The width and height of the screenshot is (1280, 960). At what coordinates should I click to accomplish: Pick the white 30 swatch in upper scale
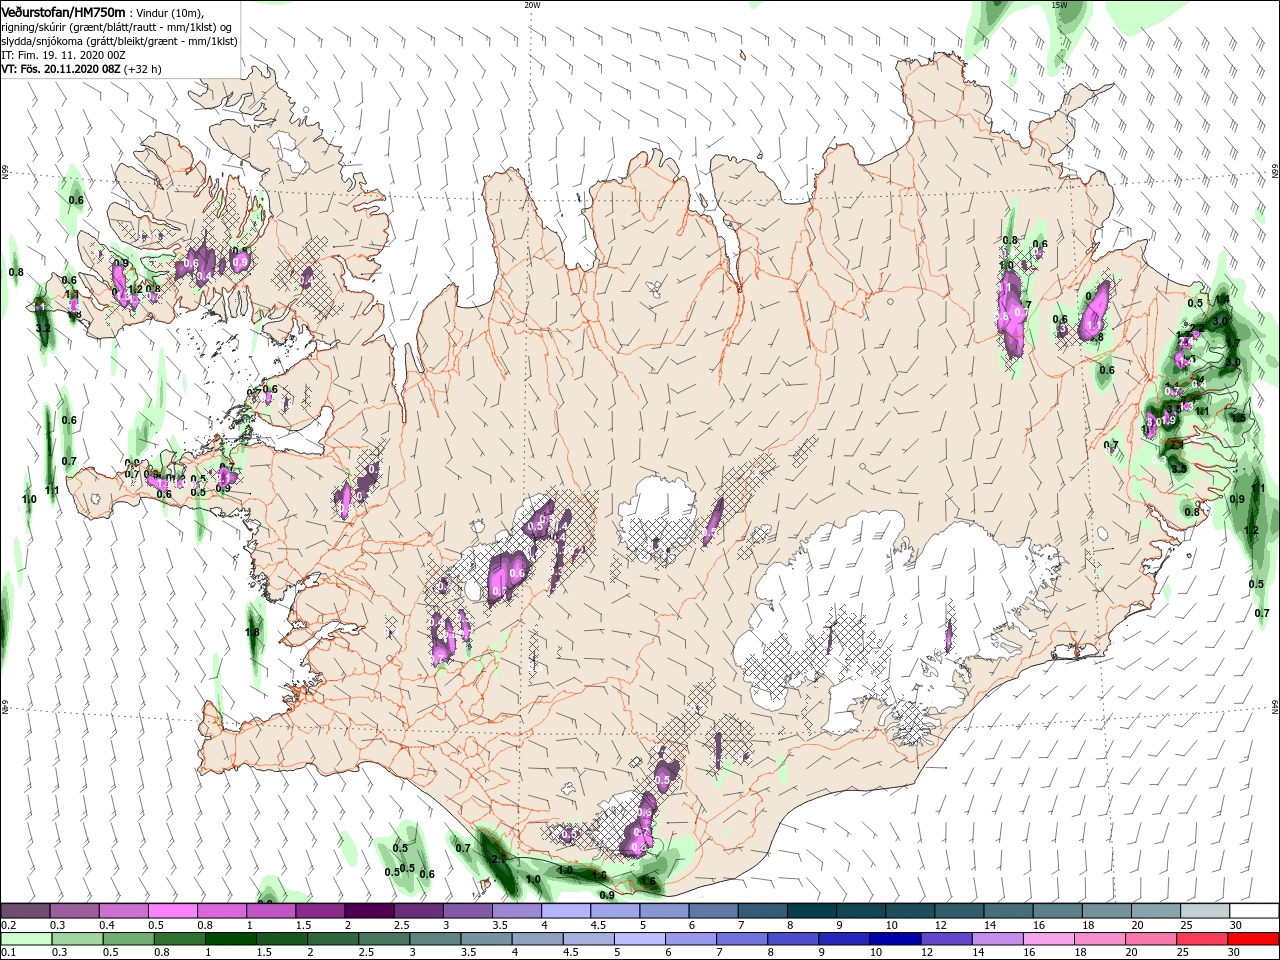tap(1253, 911)
